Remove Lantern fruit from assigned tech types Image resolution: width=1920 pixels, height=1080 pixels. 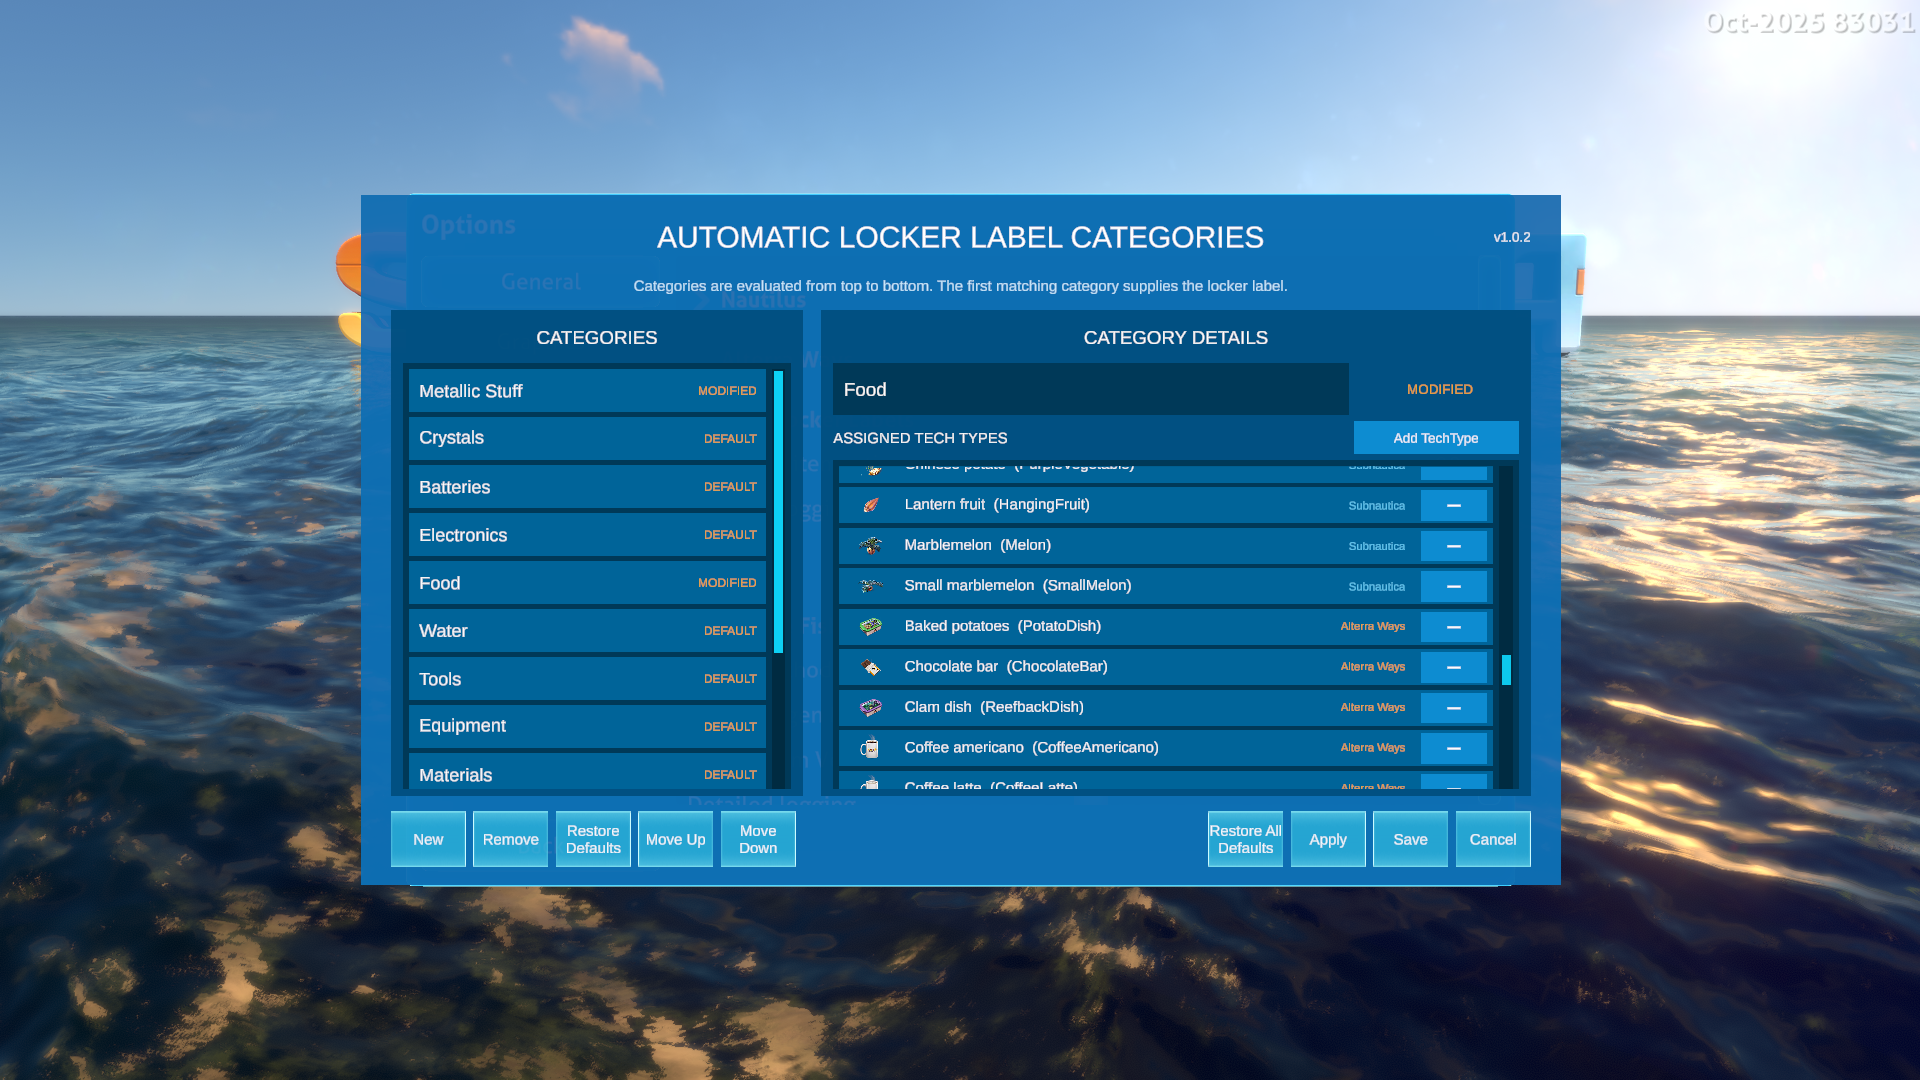(x=1453, y=506)
